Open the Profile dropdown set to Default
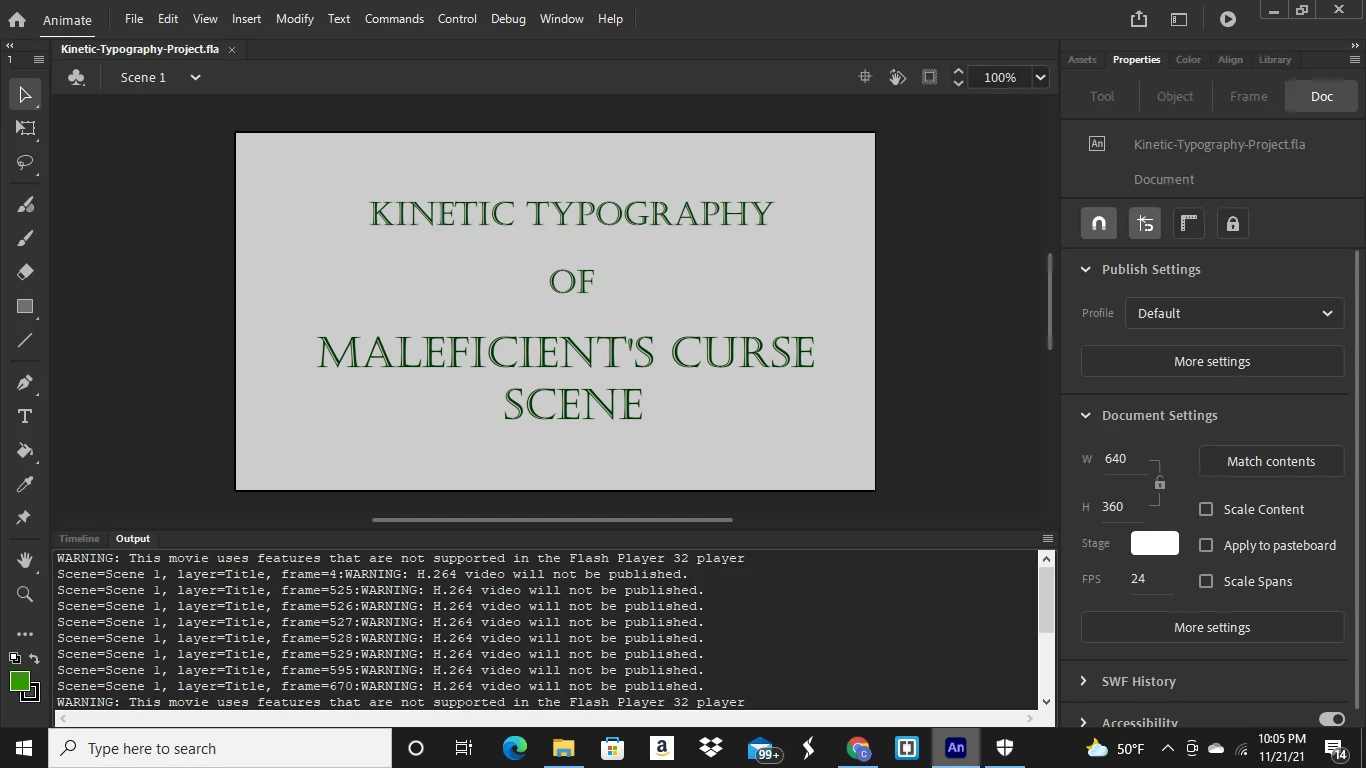 pos(1234,313)
